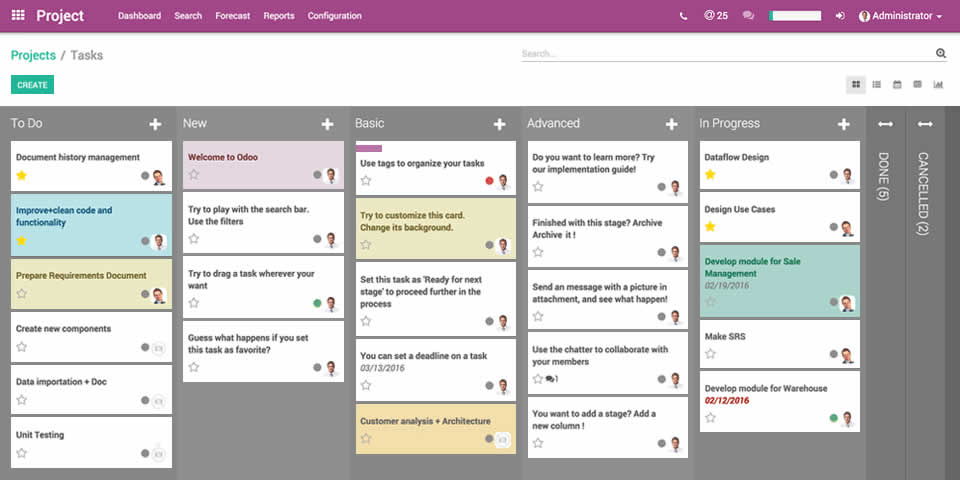The image size is (960, 480).
Task: Open the Administrator user dropdown
Action: tap(900, 16)
